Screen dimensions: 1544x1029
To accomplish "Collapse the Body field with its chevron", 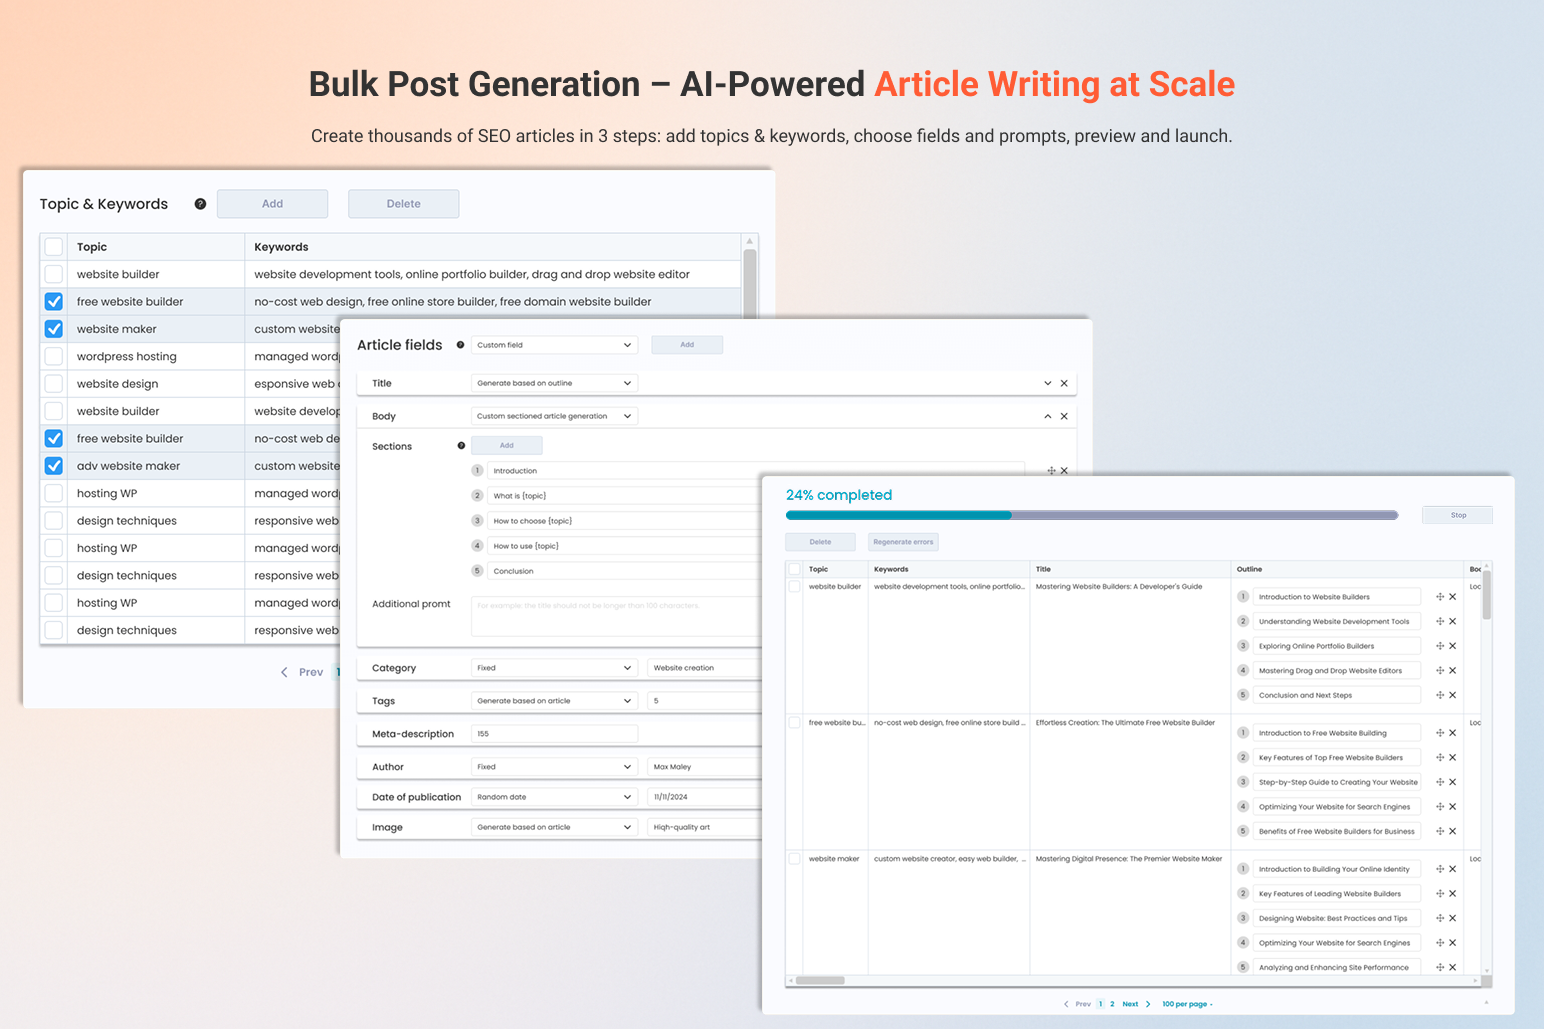I will [1047, 415].
